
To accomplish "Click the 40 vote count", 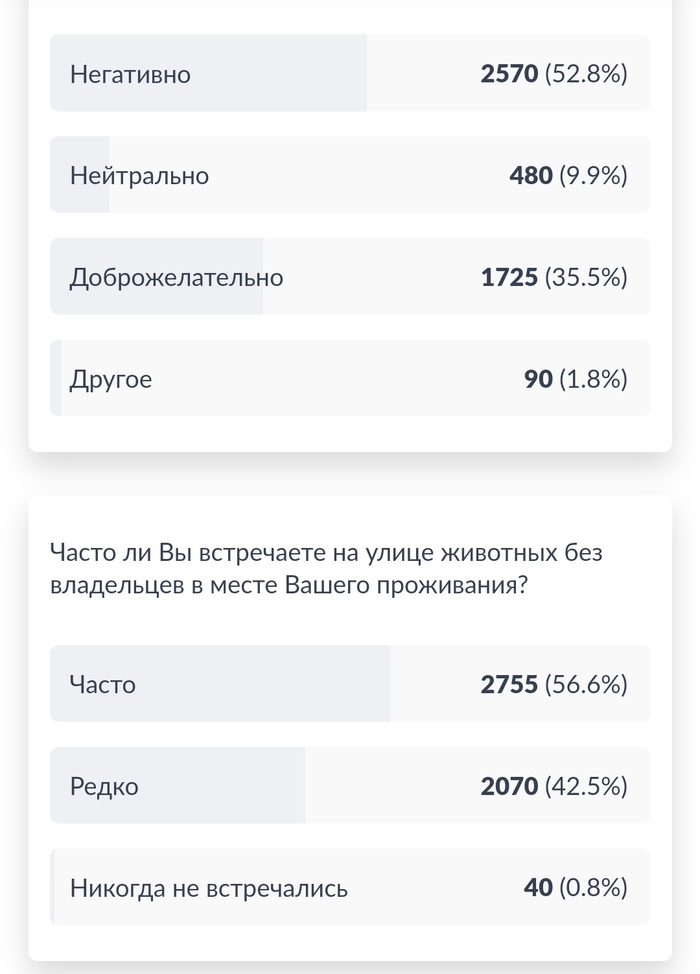I will point(538,888).
